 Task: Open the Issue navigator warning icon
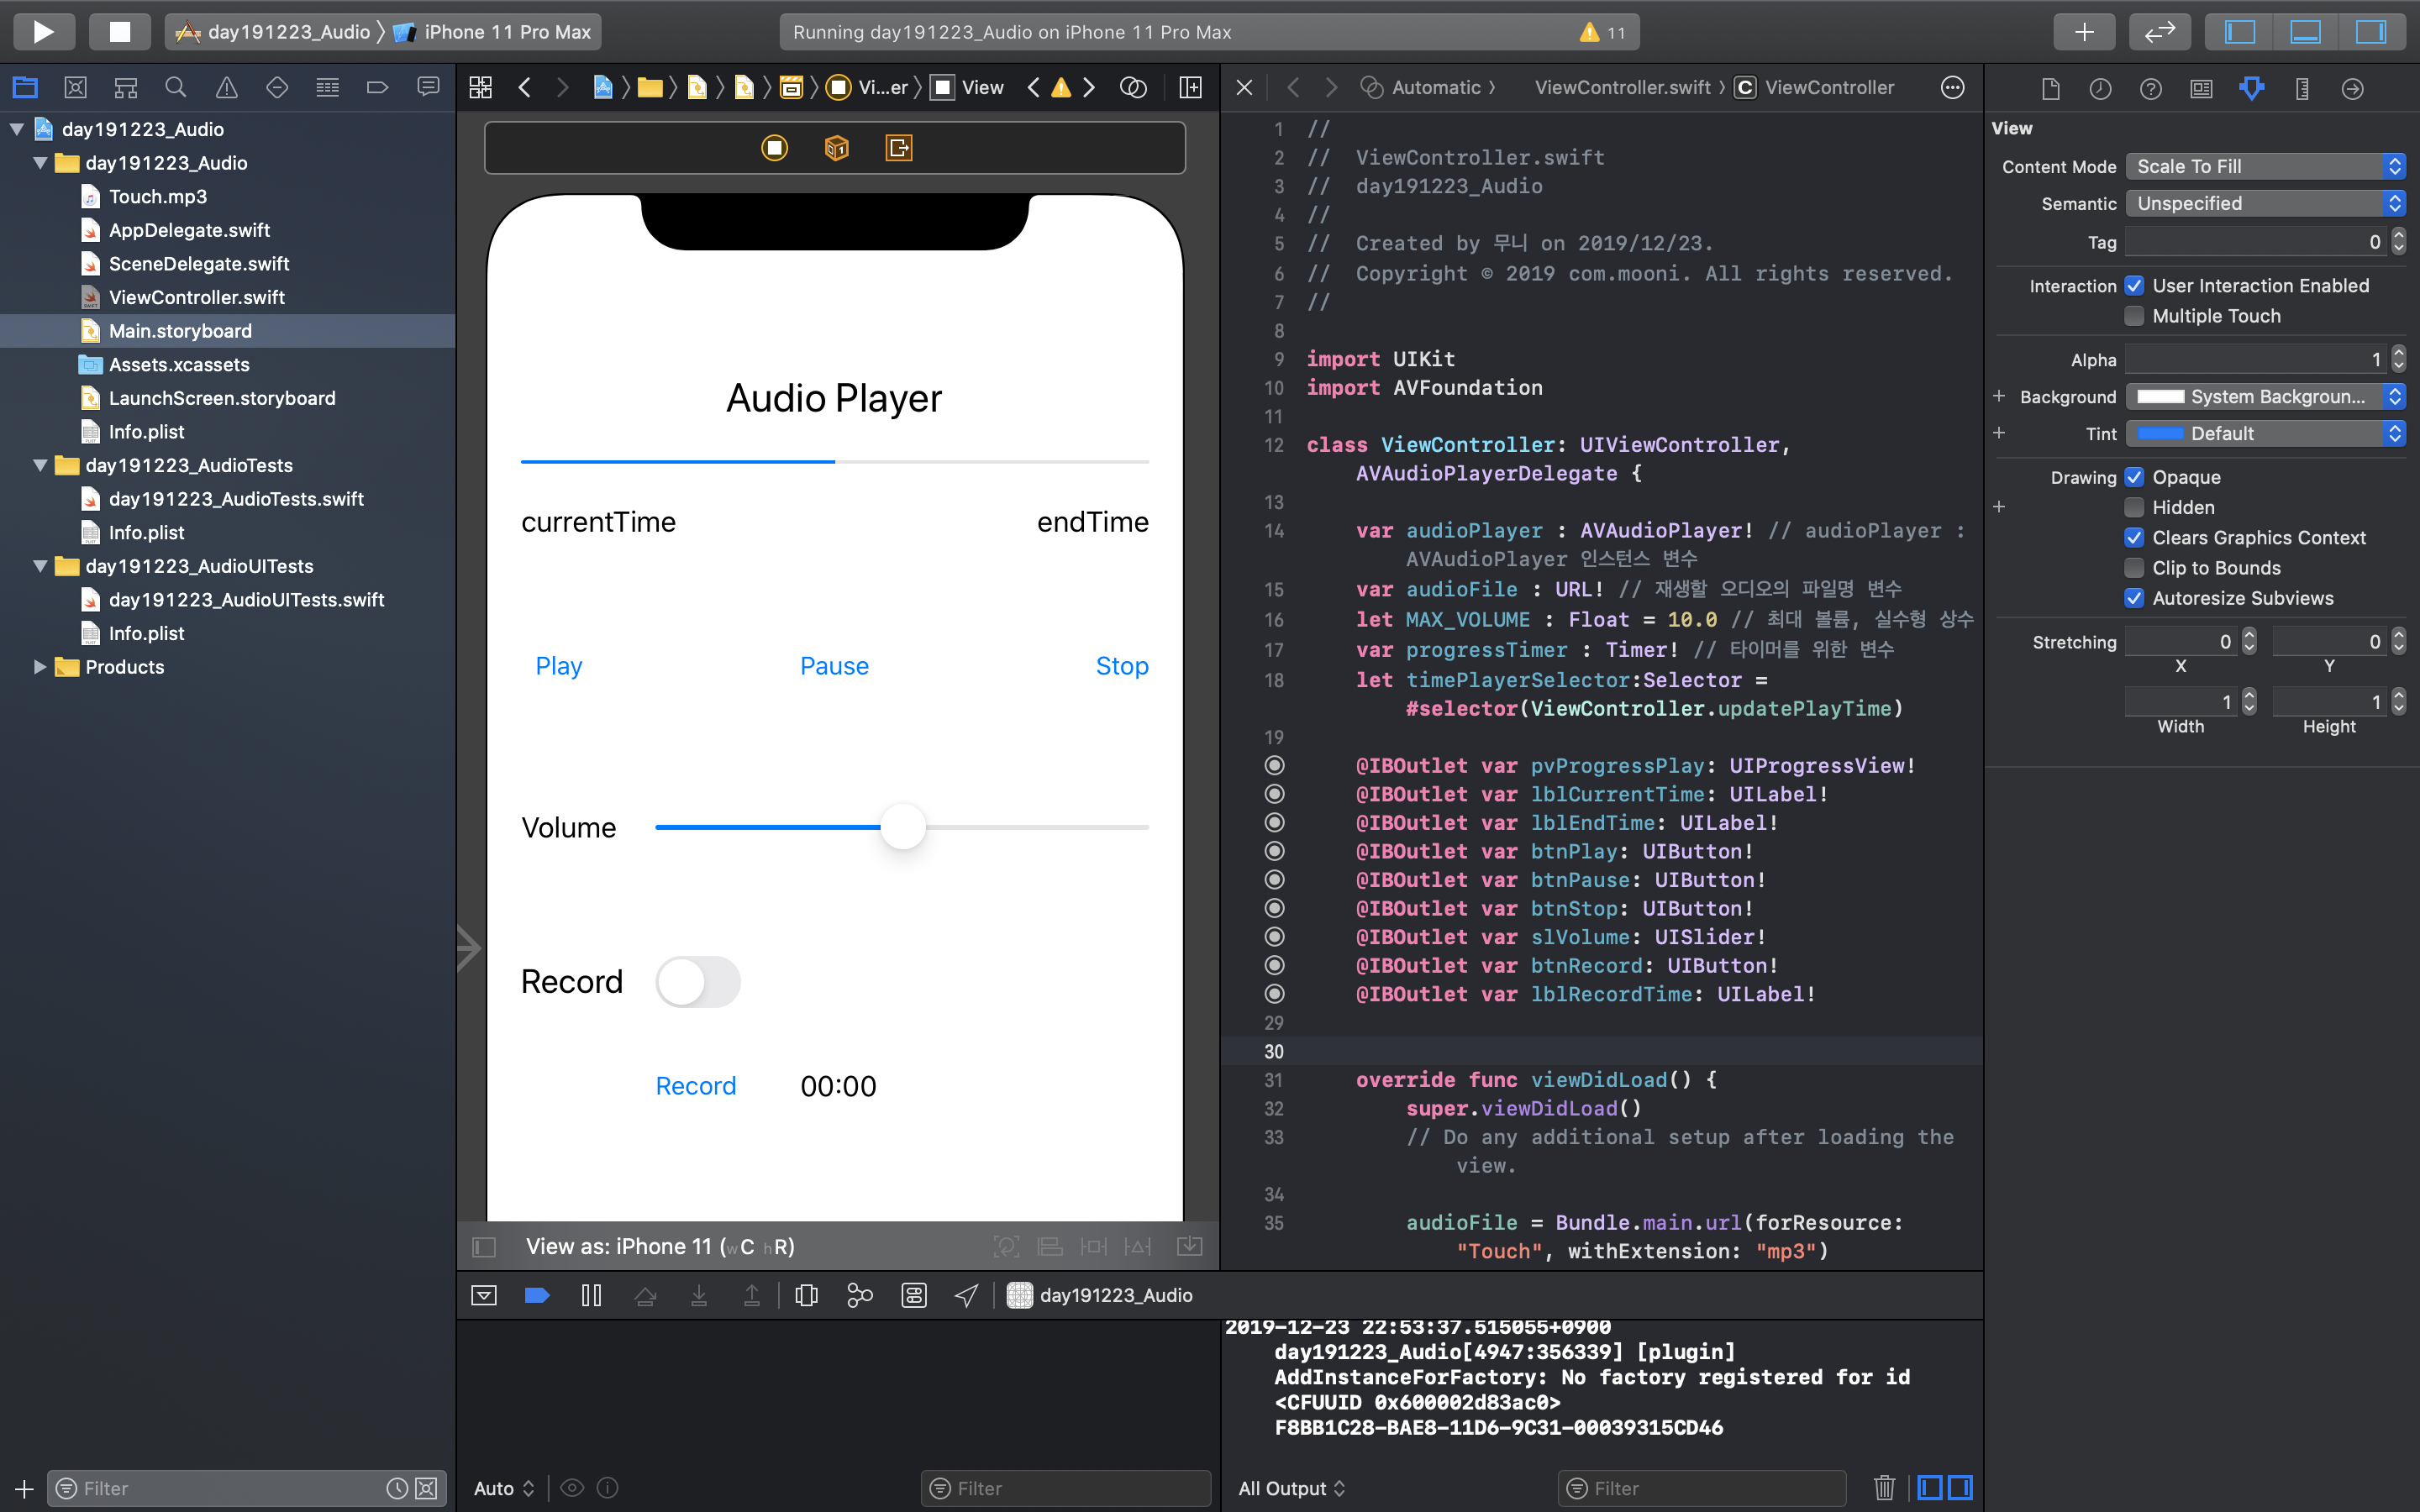[226, 88]
